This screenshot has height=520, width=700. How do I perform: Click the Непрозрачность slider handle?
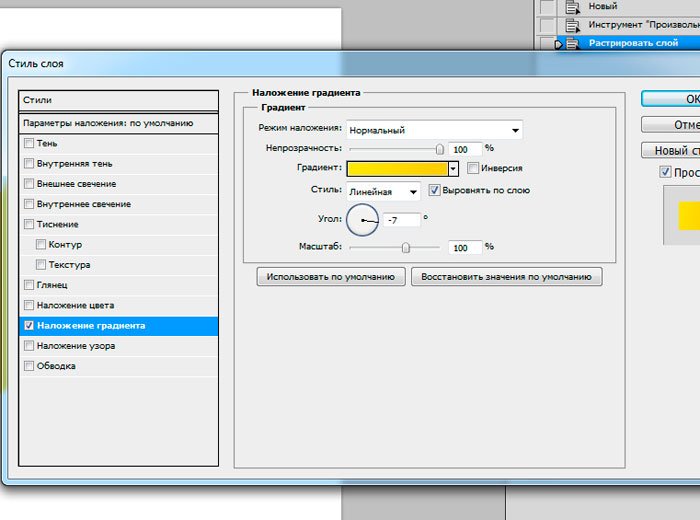(439, 148)
